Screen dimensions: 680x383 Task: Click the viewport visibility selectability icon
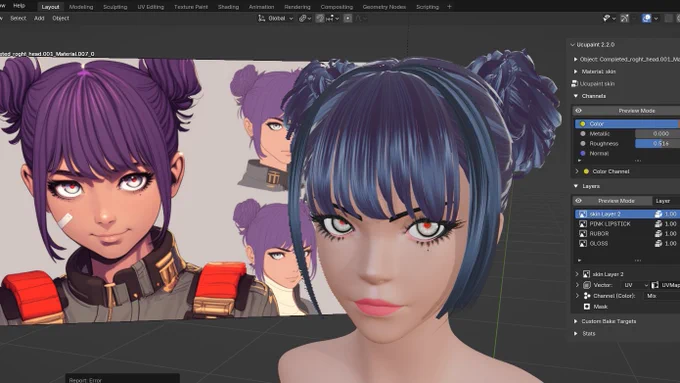607,18
